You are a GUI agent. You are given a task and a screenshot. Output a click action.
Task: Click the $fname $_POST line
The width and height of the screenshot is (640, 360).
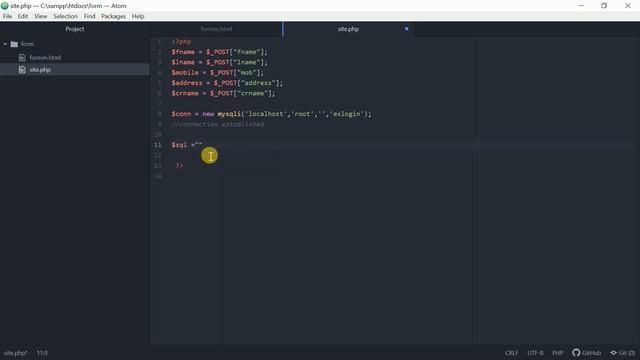220,52
